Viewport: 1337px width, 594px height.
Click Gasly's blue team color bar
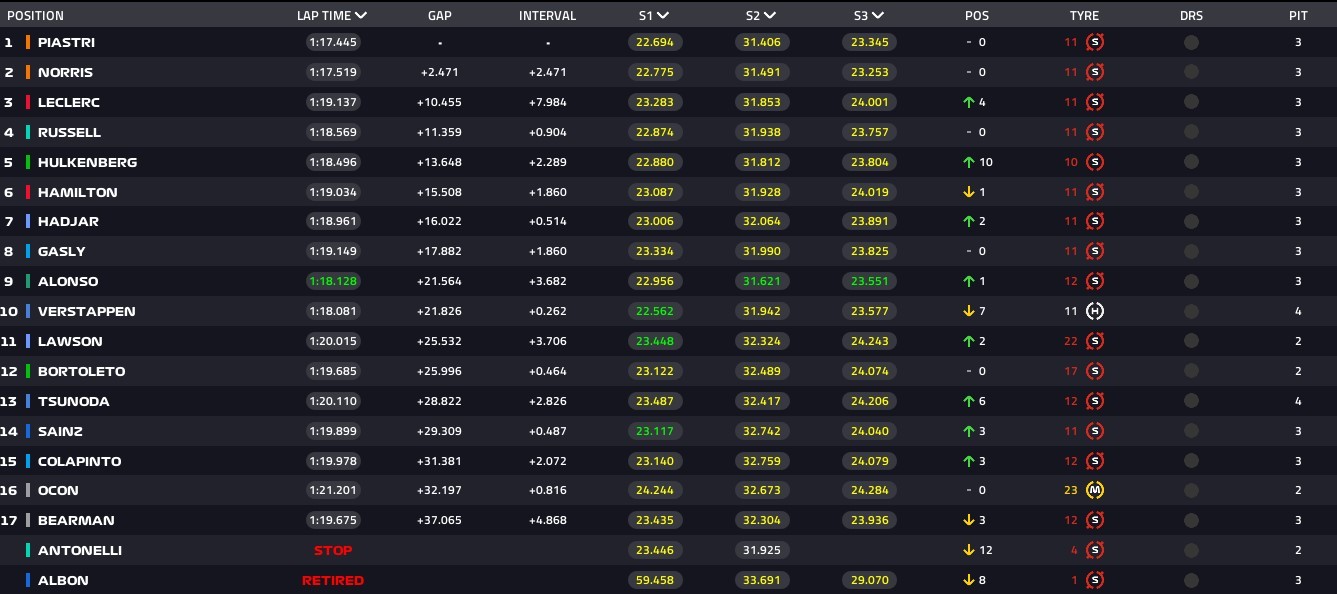click(x=28, y=251)
